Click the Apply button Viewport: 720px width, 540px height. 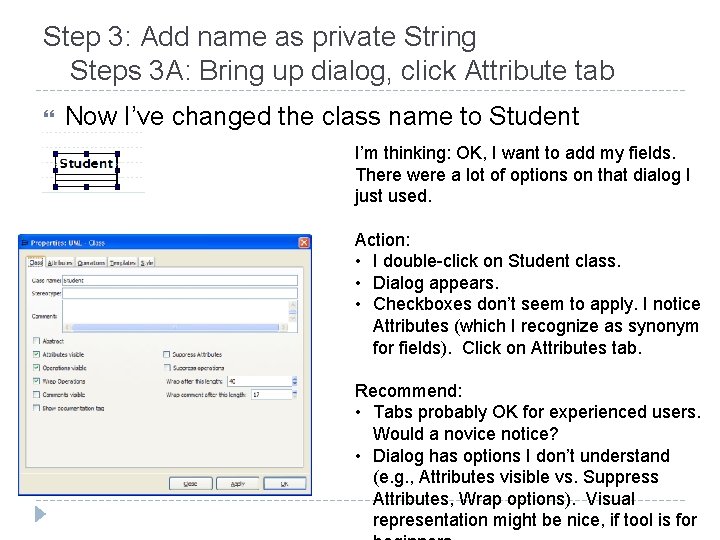(237, 484)
